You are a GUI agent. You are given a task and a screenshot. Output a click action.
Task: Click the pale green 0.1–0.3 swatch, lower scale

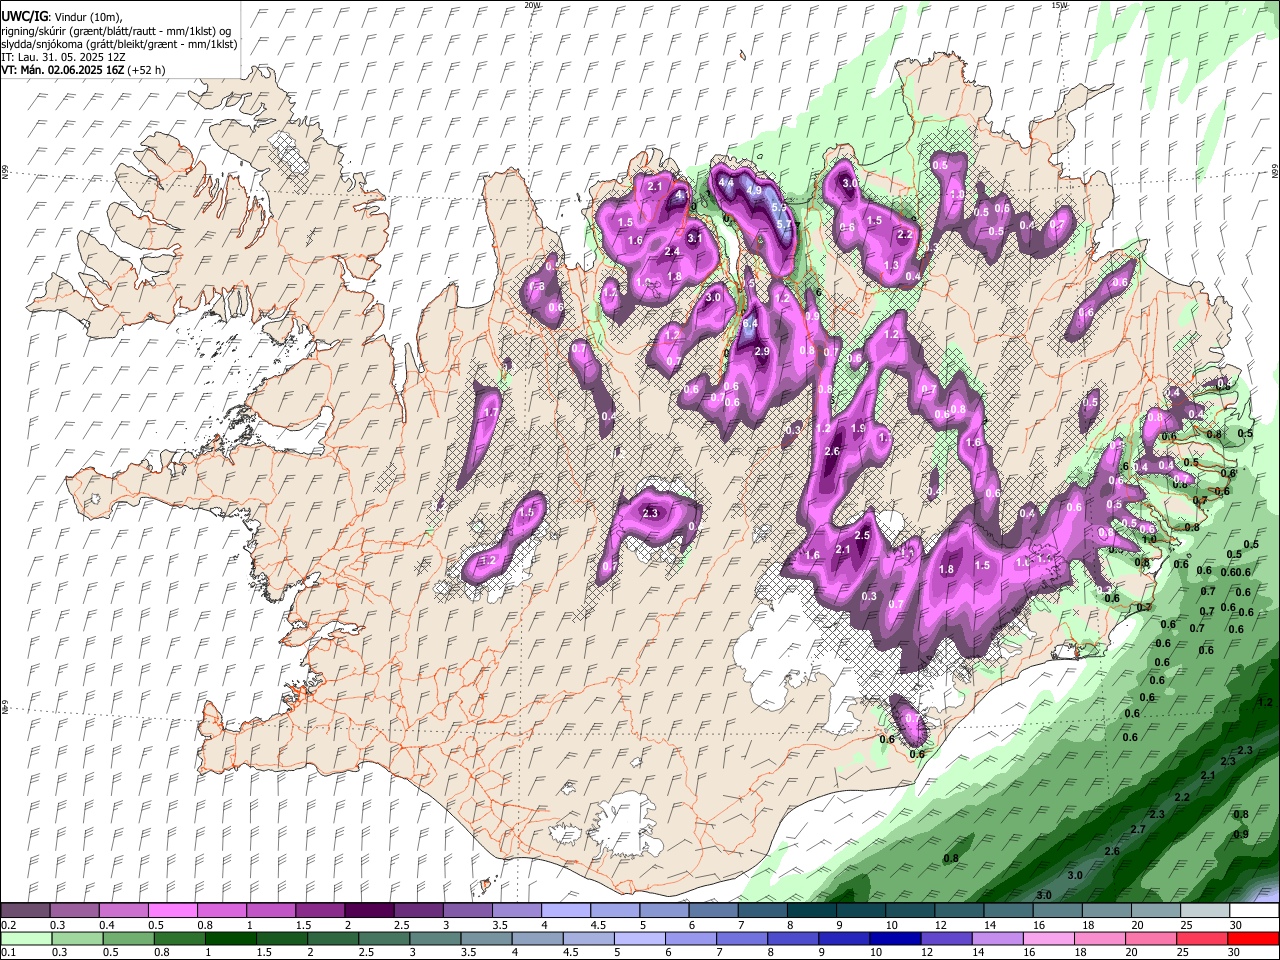click(26, 939)
